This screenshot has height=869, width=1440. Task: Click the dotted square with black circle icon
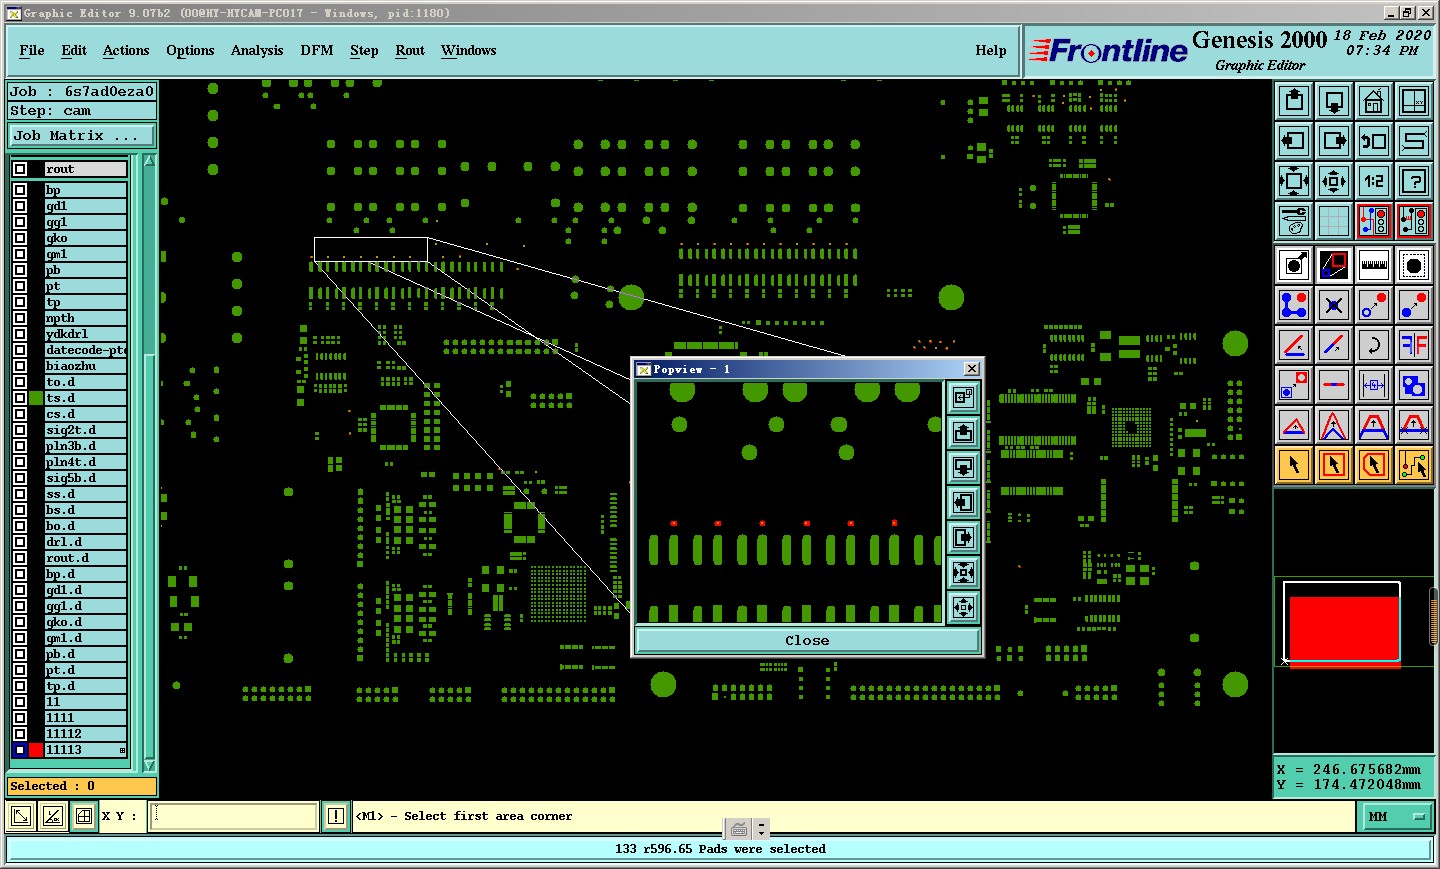1414,265
